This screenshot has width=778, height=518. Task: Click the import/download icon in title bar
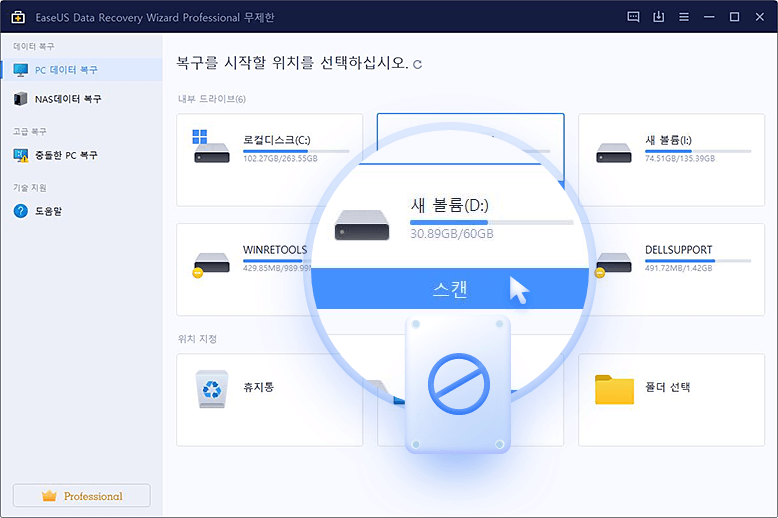659,17
